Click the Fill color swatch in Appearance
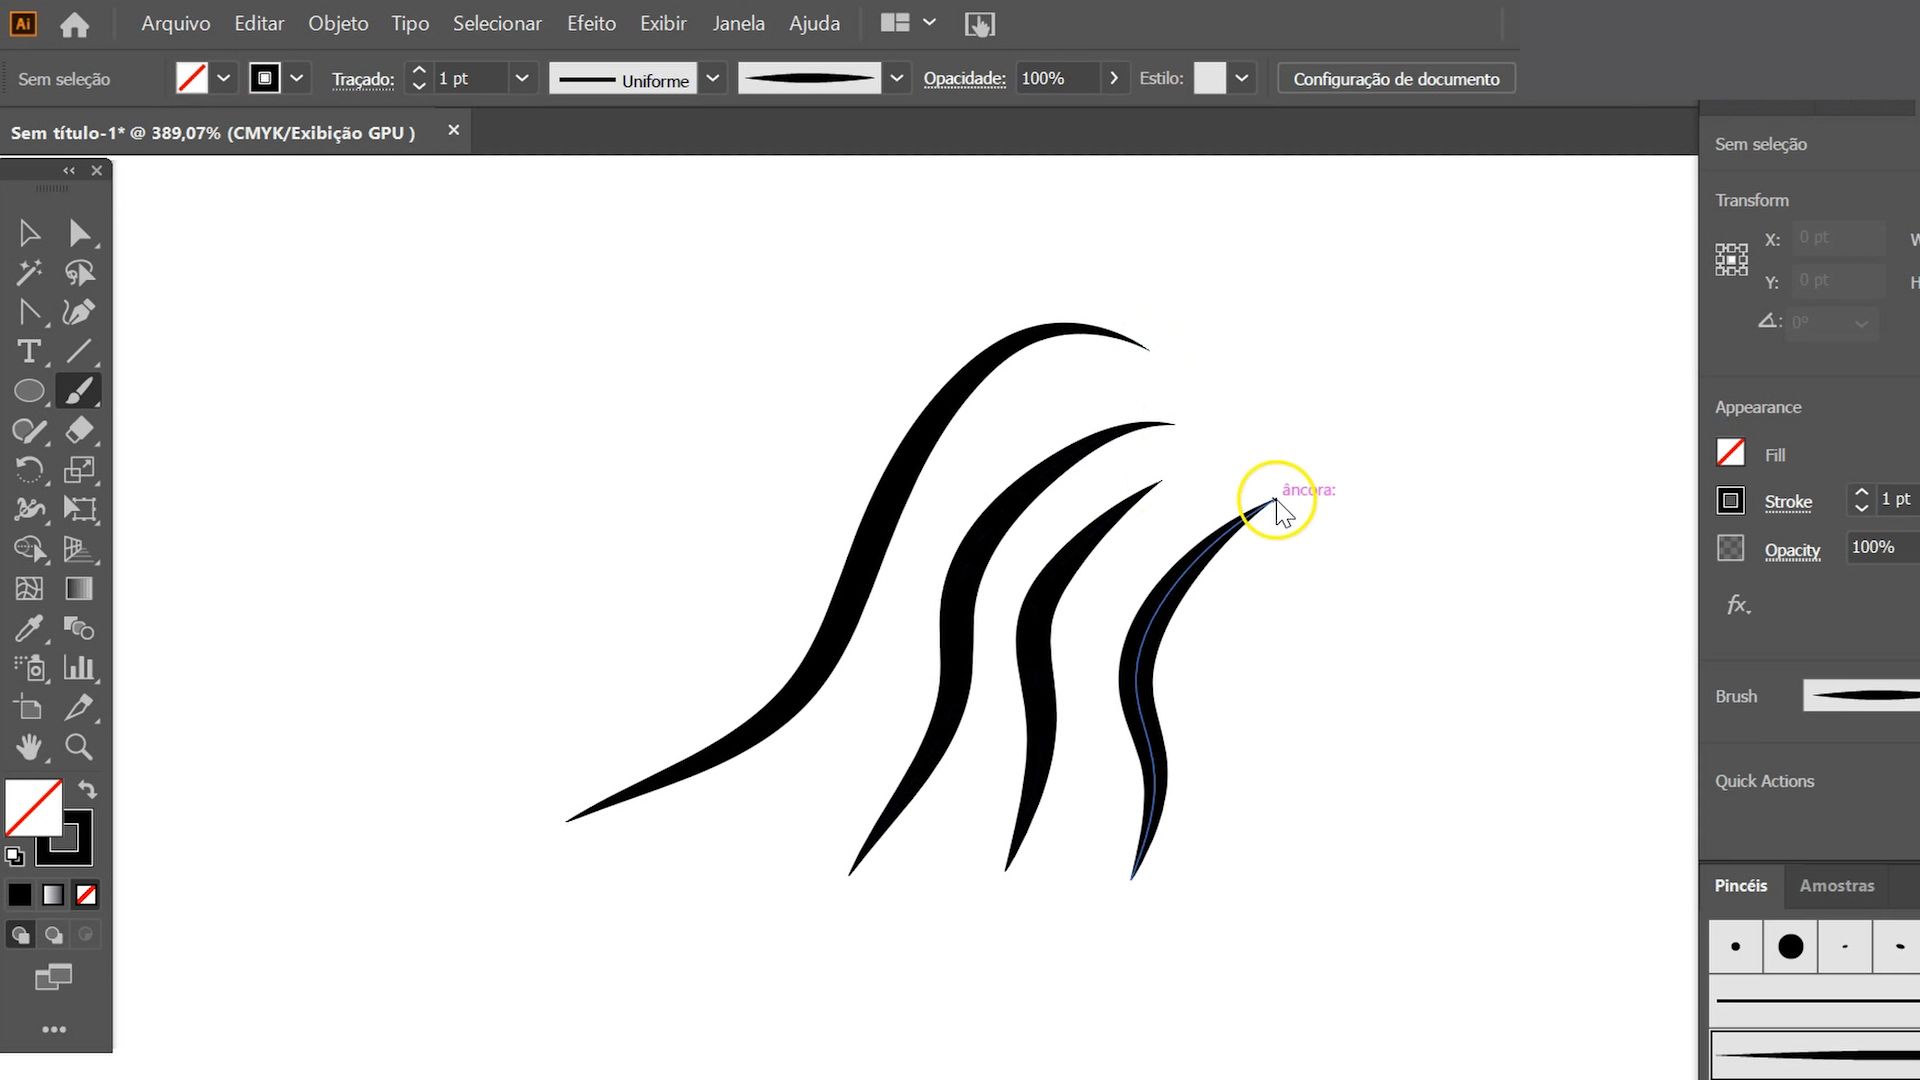1920x1080 pixels. (x=1730, y=453)
